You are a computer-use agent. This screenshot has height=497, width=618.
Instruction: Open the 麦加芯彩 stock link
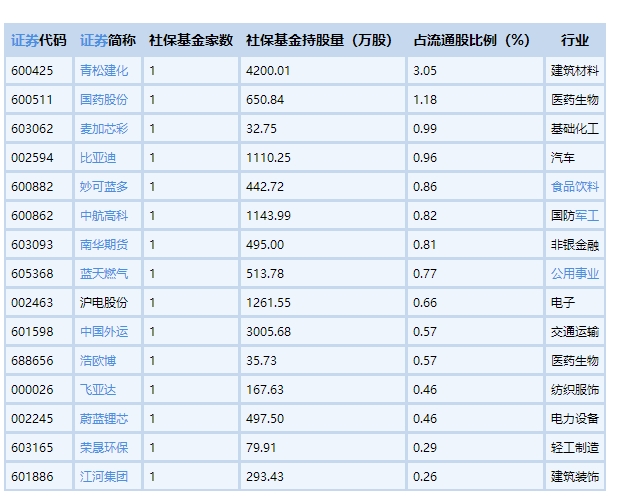click(104, 128)
